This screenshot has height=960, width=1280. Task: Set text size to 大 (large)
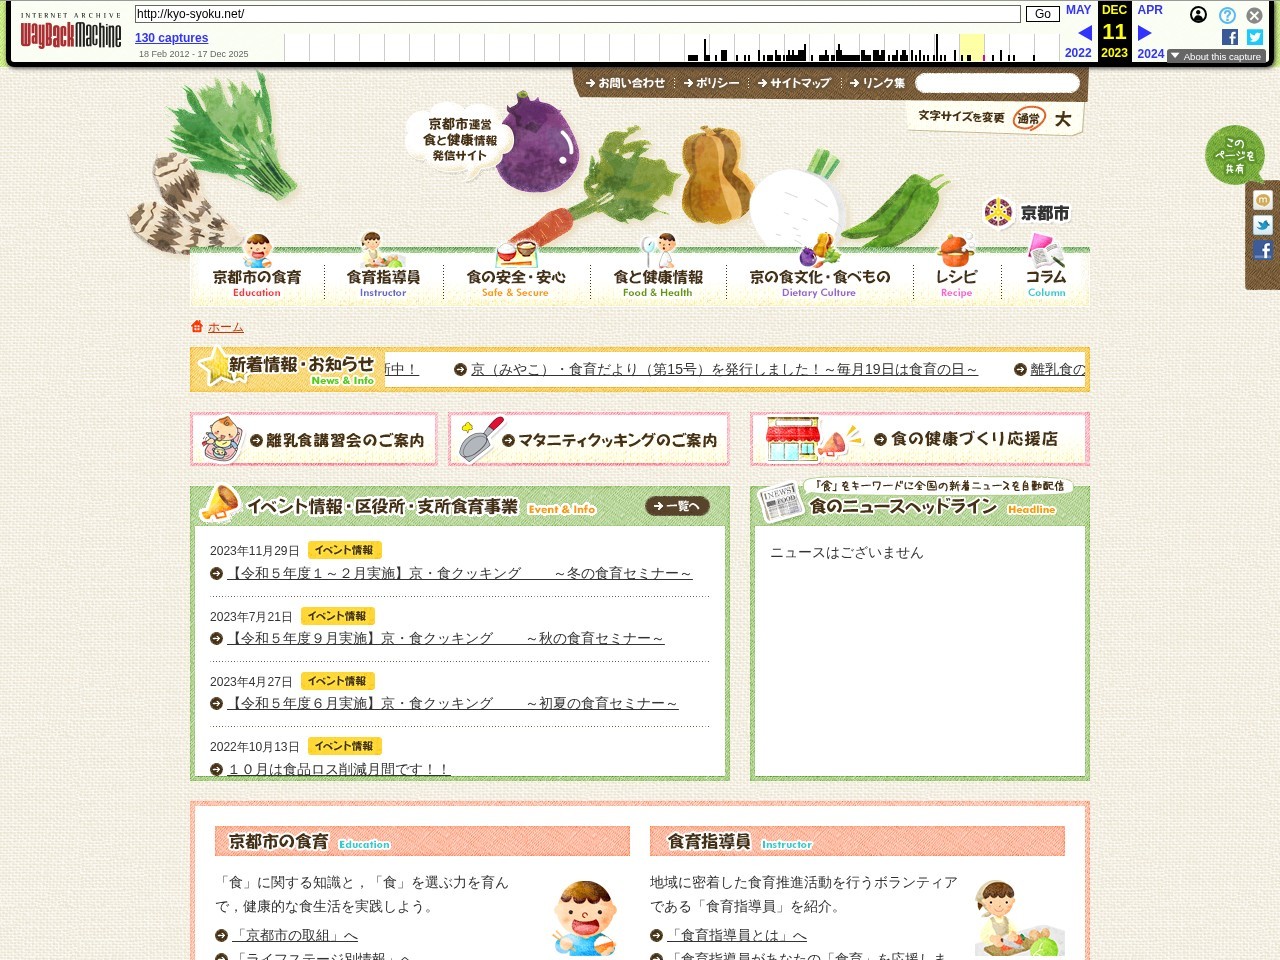(1063, 119)
